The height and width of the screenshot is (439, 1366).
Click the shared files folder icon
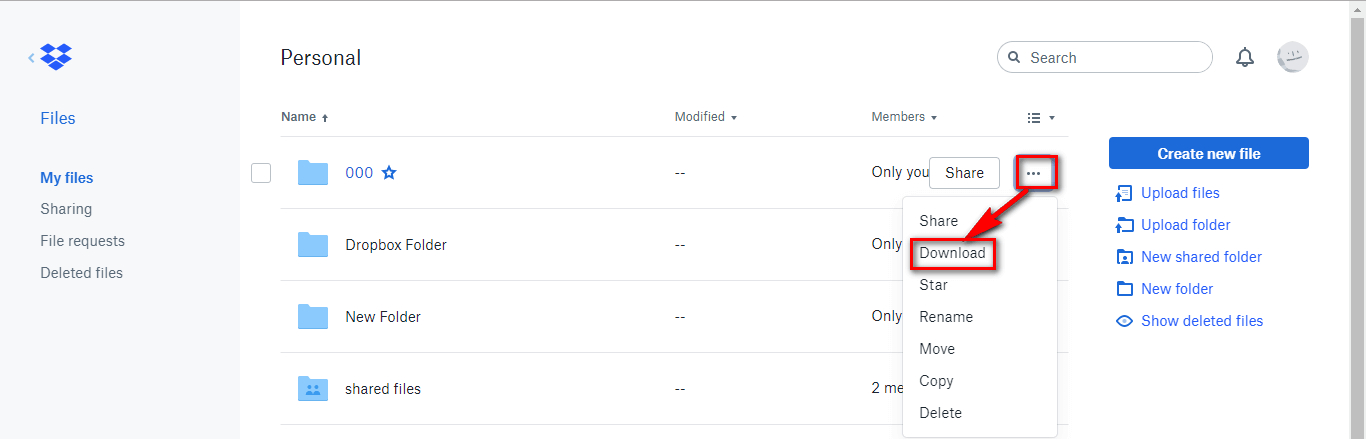pyautogui.click(x=313, y=389)
